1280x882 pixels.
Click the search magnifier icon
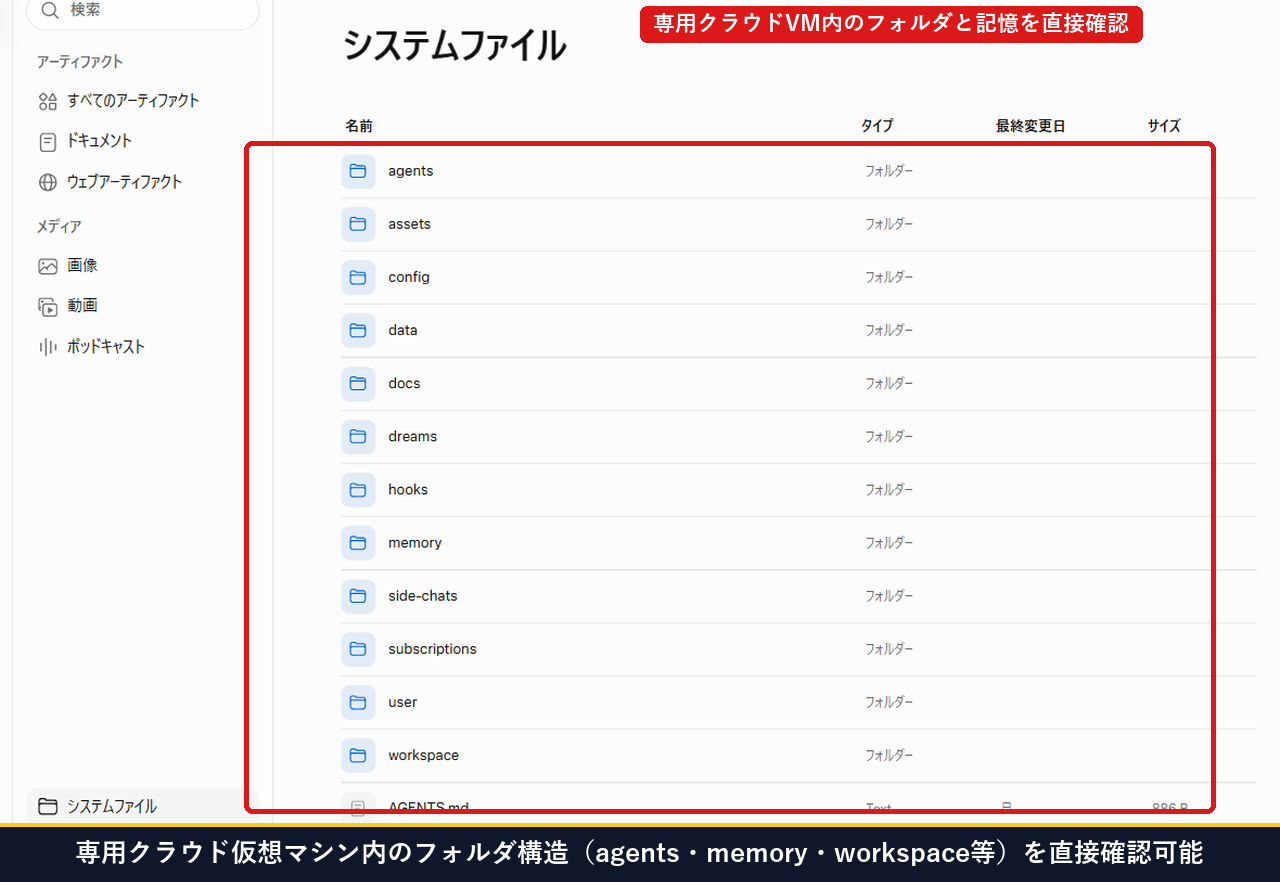click(x=50, y=11)
